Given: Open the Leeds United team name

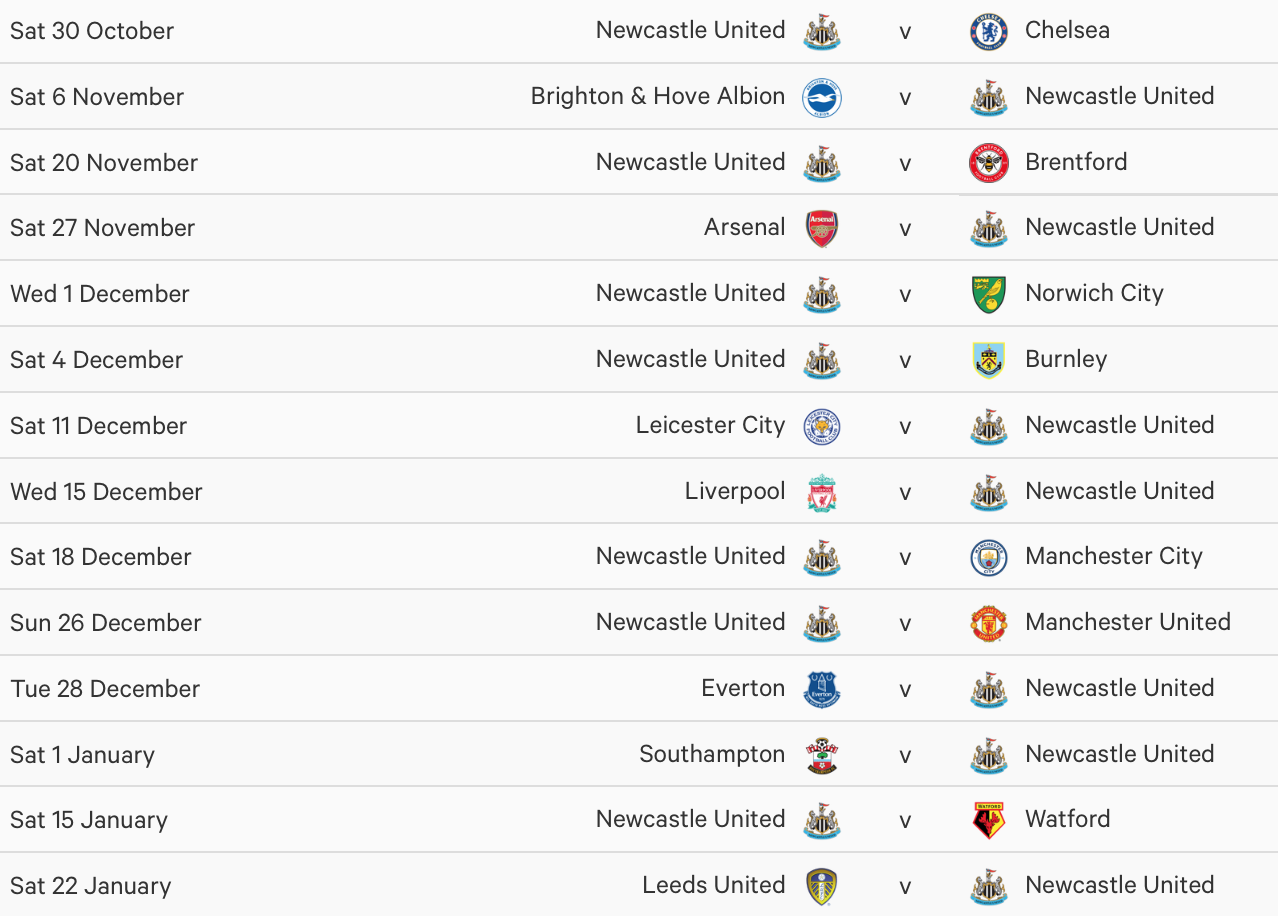Looking at the screenshot, I should pyautogui.click(x=714, y=885).
